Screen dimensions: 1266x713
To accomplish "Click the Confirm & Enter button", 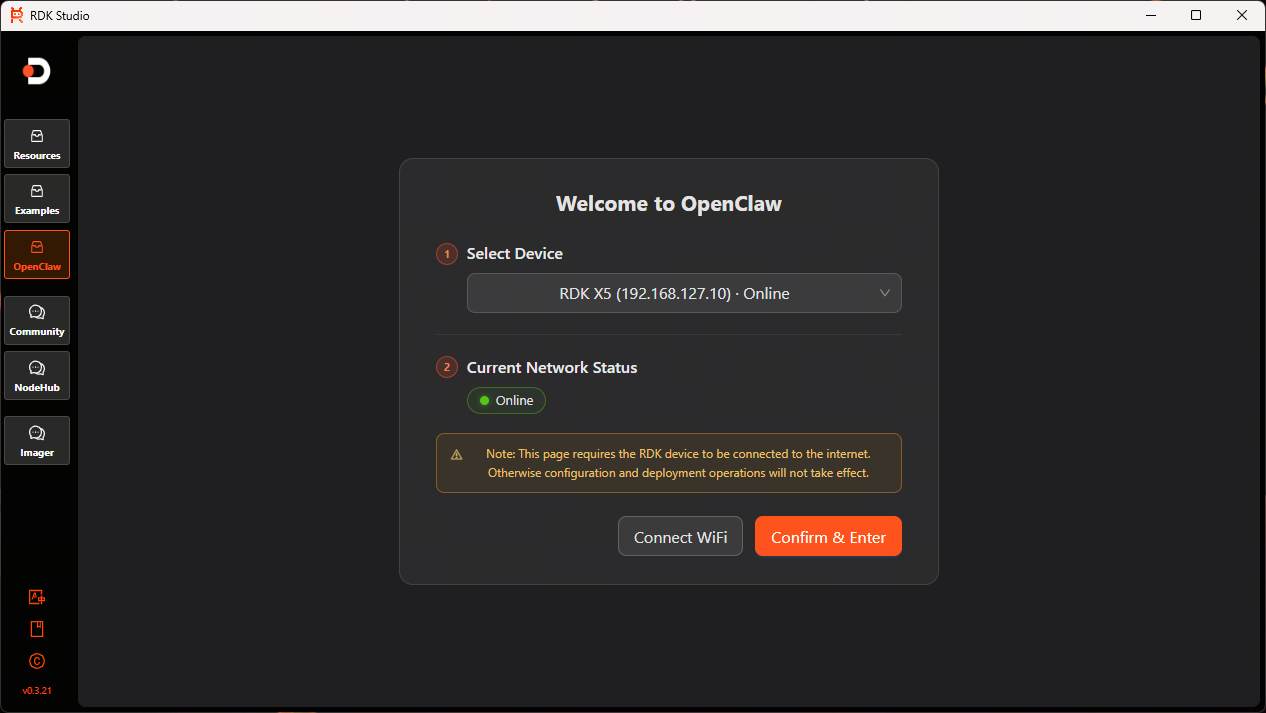I will [828, 537].
